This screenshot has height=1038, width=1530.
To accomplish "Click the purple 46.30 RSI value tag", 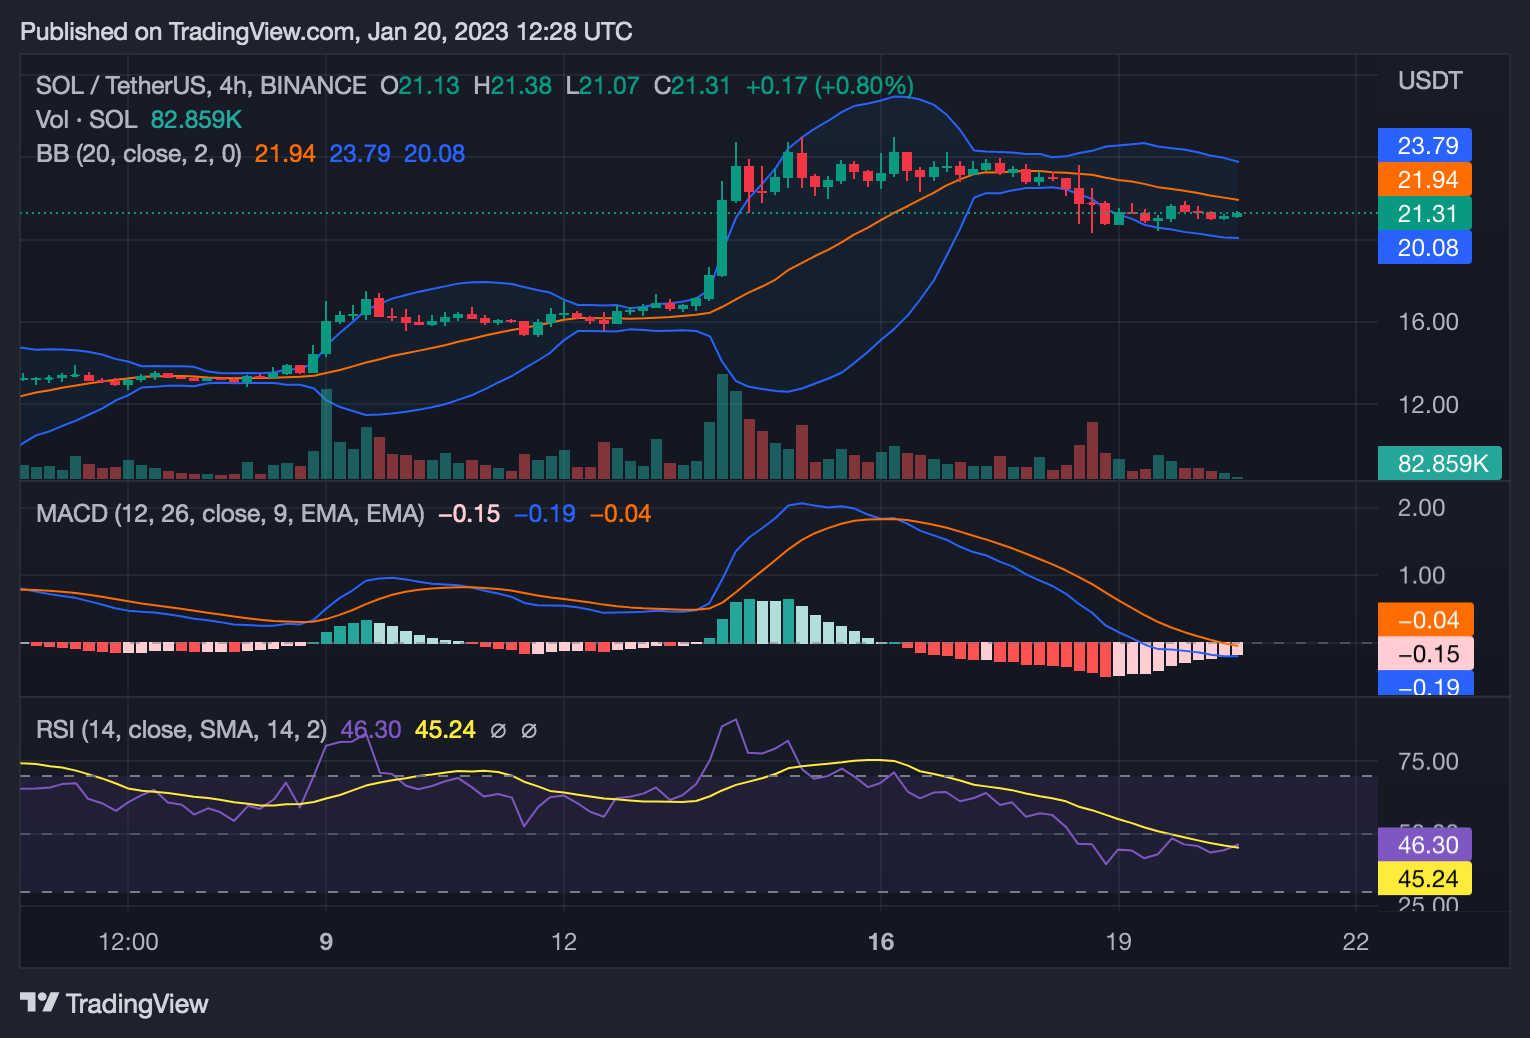I will coord(1425,845).
